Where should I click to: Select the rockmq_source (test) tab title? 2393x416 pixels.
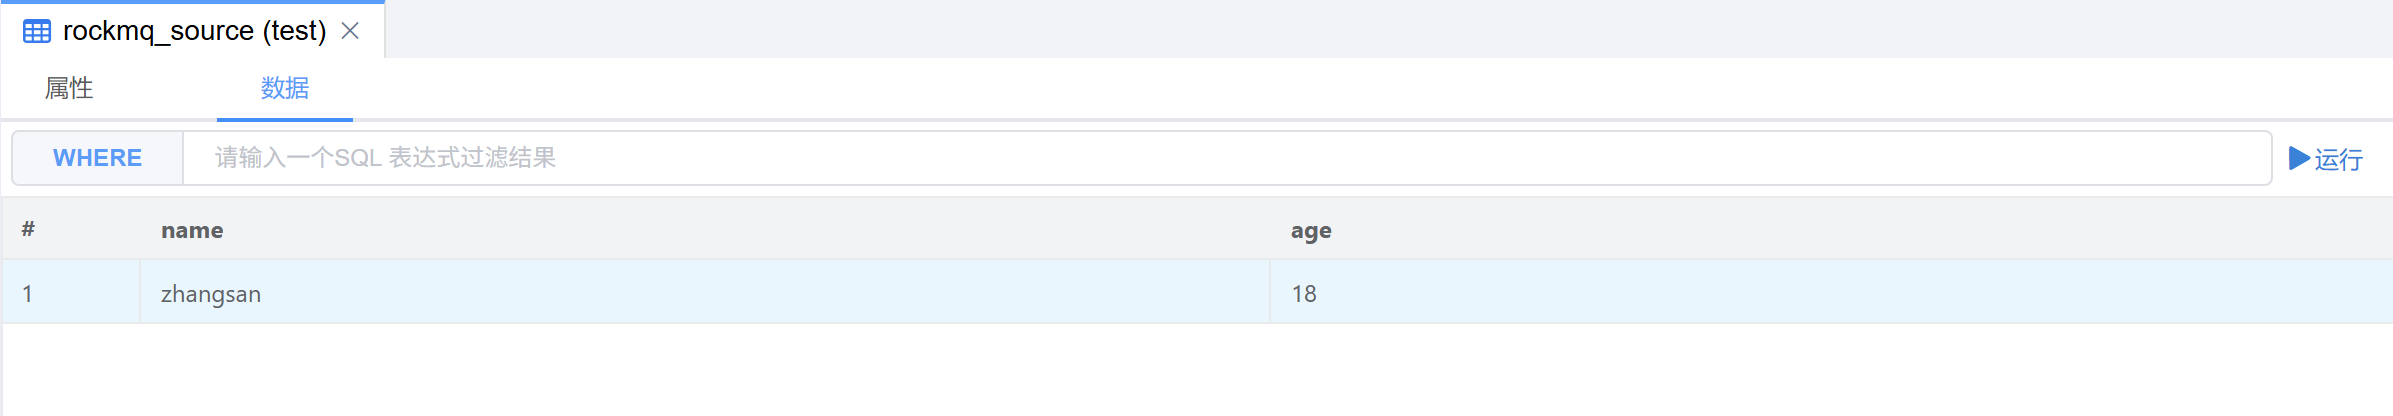pyautogui.click(x=194, y=31)
